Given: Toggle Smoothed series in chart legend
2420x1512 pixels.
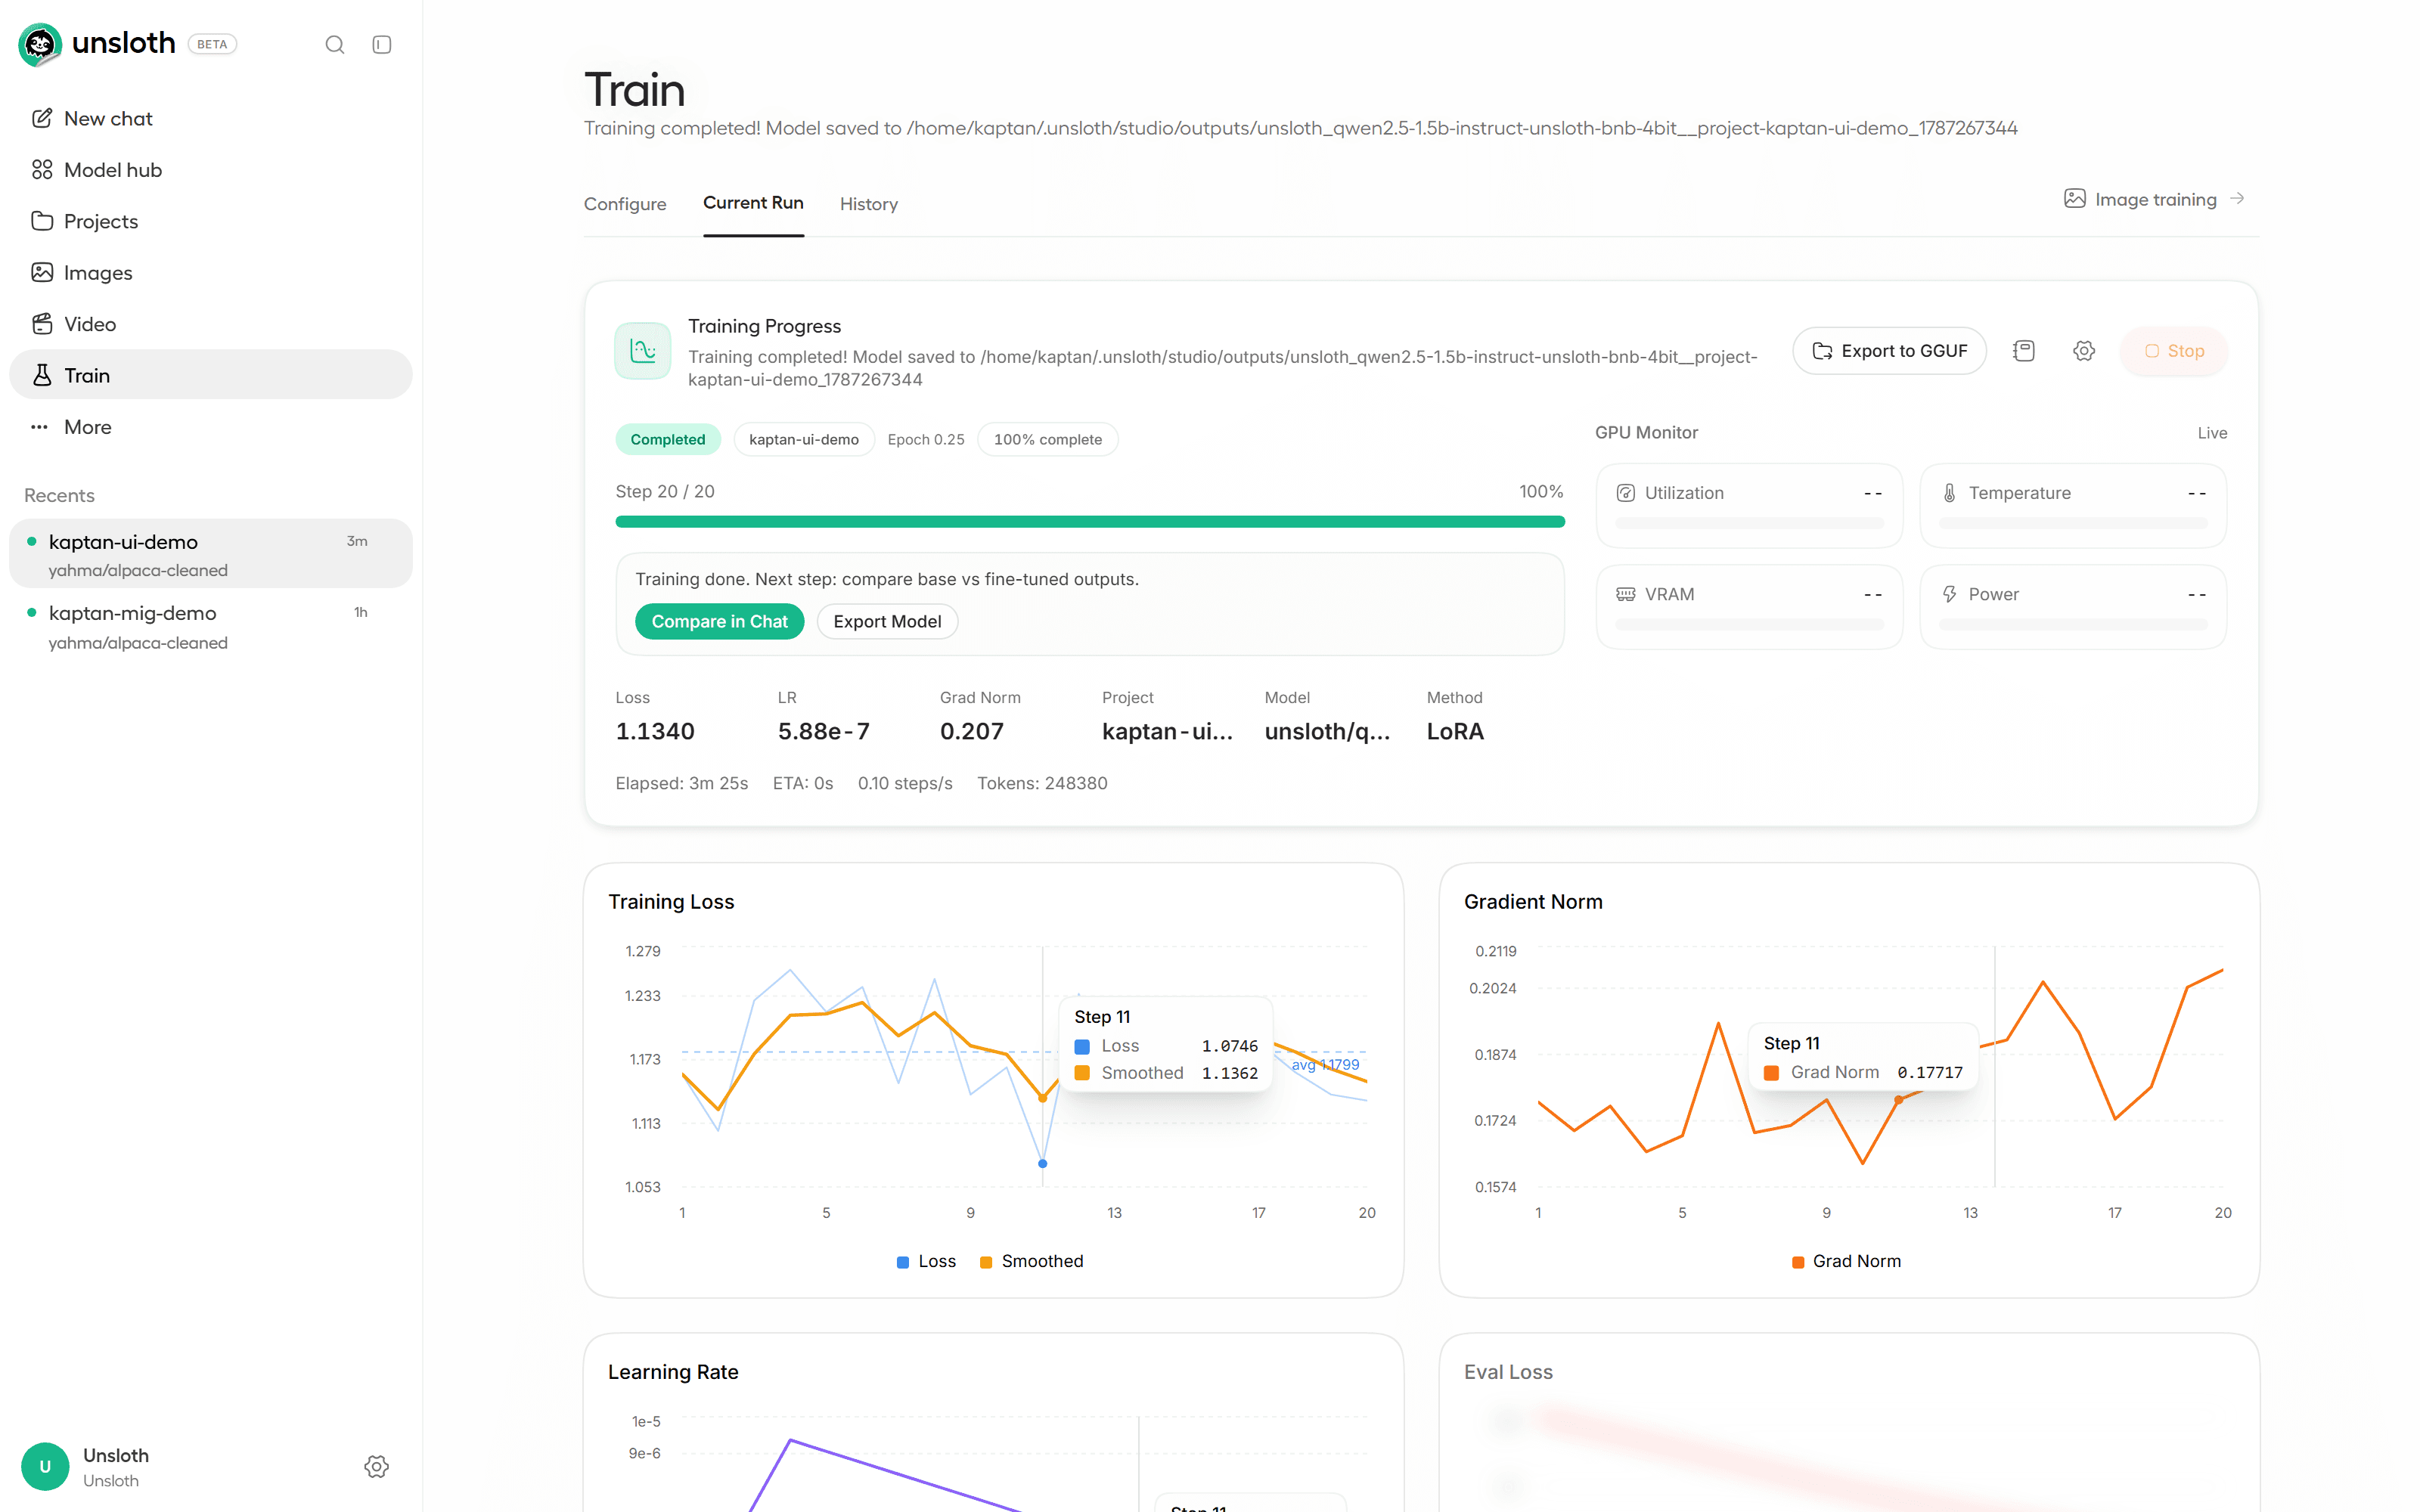Looking at the screenshot, I should point(1031,1261).
